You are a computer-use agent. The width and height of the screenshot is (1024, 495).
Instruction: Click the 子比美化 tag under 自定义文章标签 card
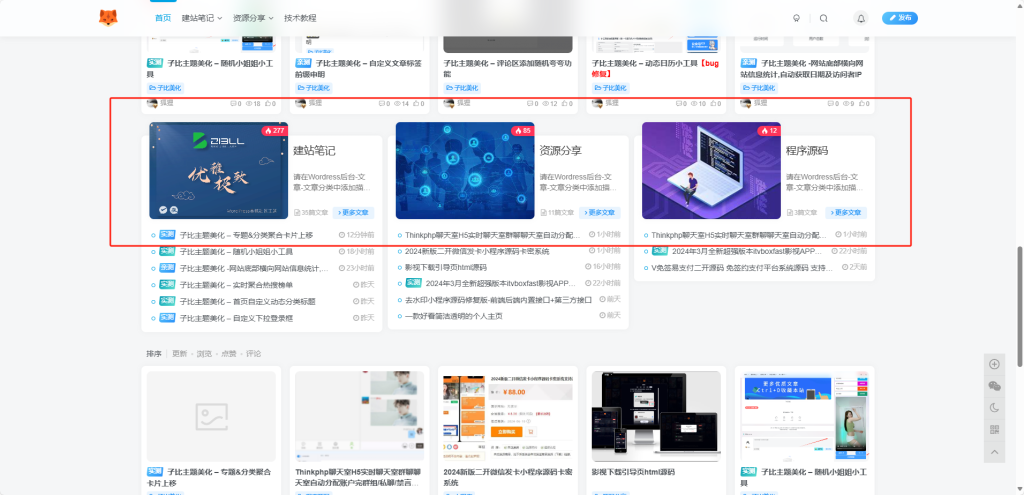pyautogui.click(x=313, y=88)
